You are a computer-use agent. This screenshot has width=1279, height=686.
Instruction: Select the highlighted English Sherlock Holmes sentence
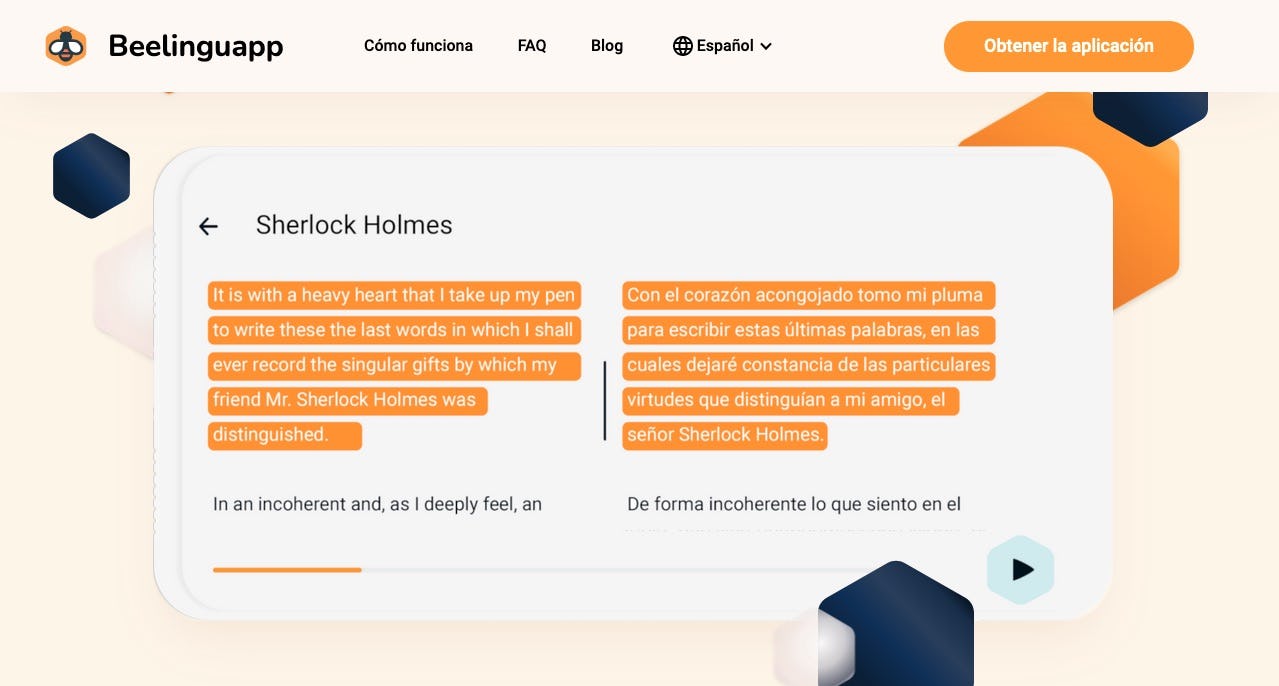point(394,365)
